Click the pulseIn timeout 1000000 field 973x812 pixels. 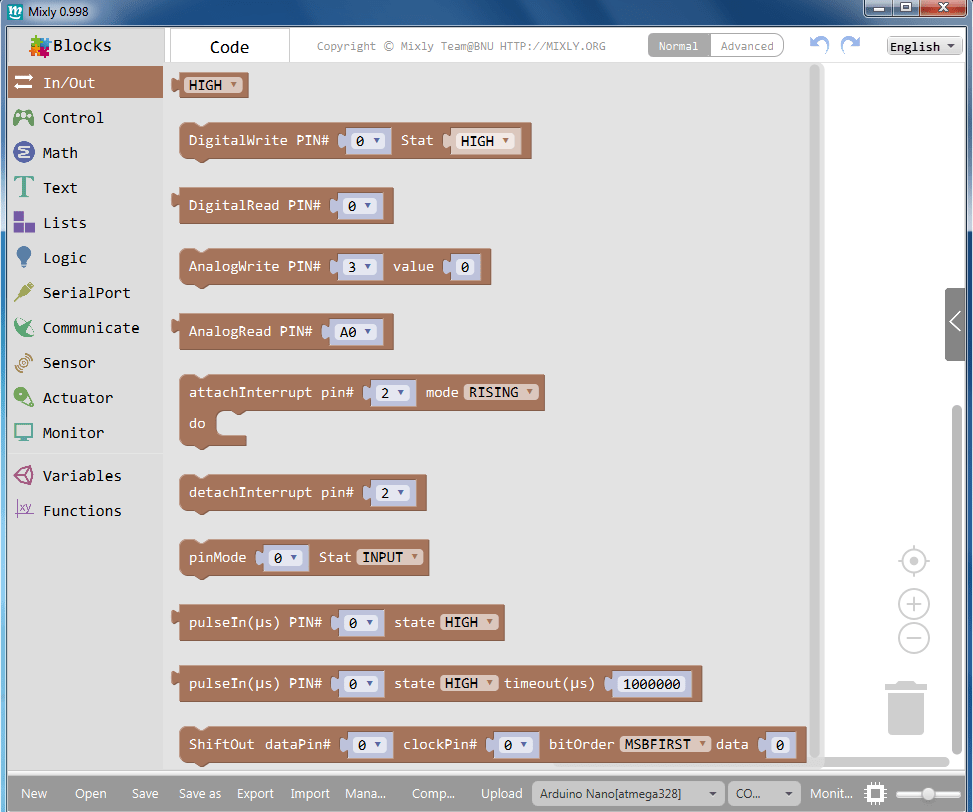tap(652, 684)
